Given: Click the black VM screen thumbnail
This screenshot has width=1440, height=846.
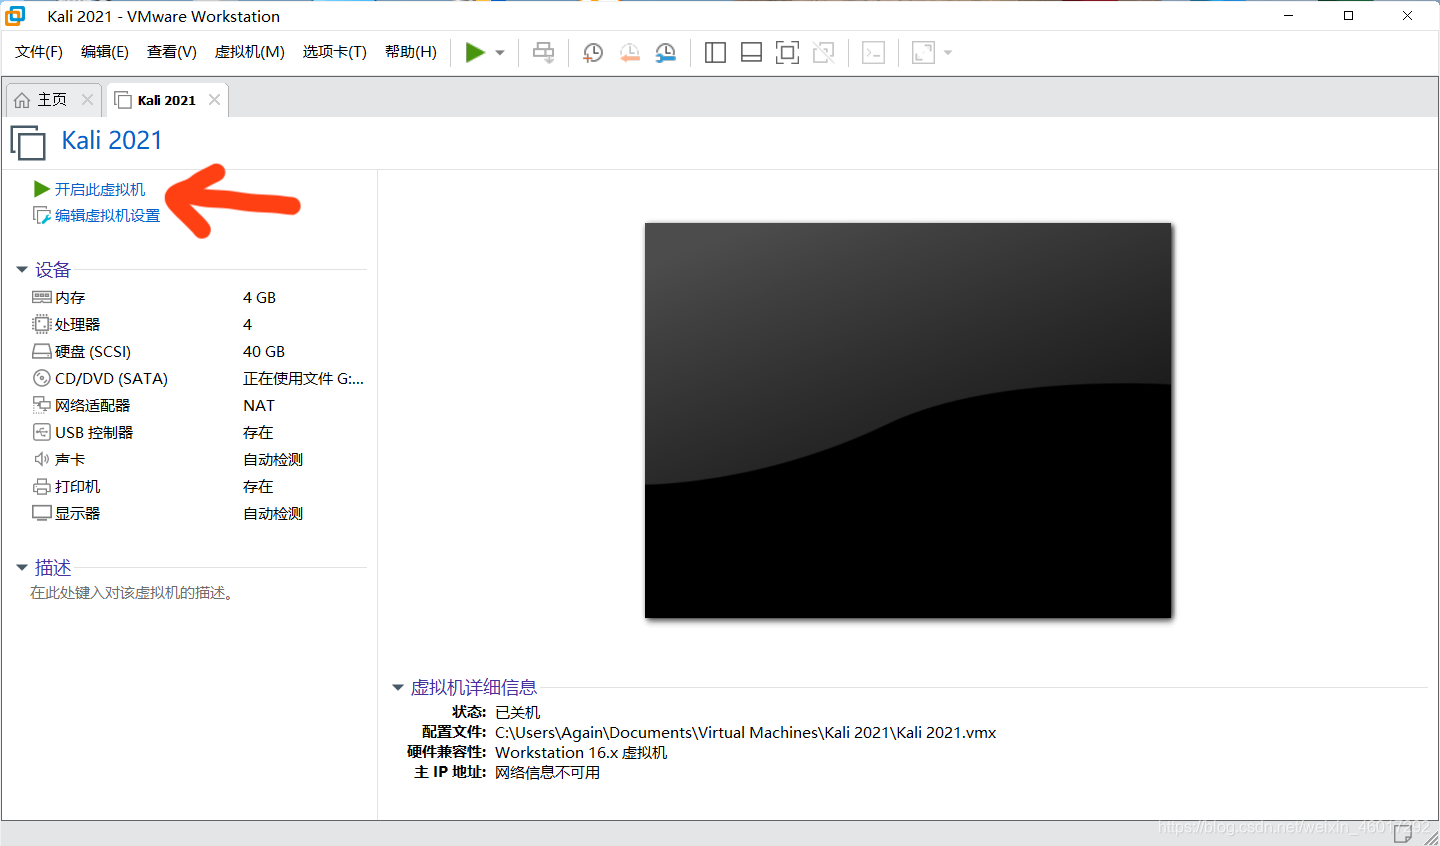Looking at the screenshot, I should [x=908, y=420].
